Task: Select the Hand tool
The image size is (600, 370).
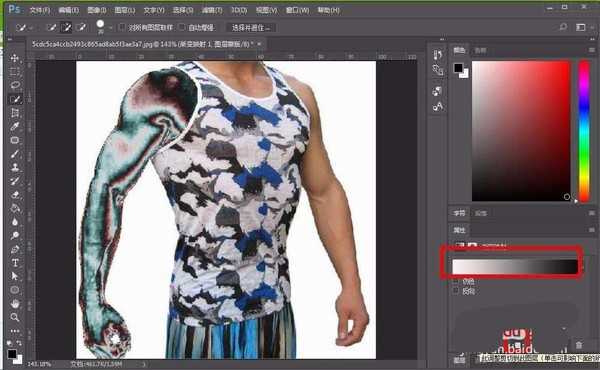Action: (15, 304)
